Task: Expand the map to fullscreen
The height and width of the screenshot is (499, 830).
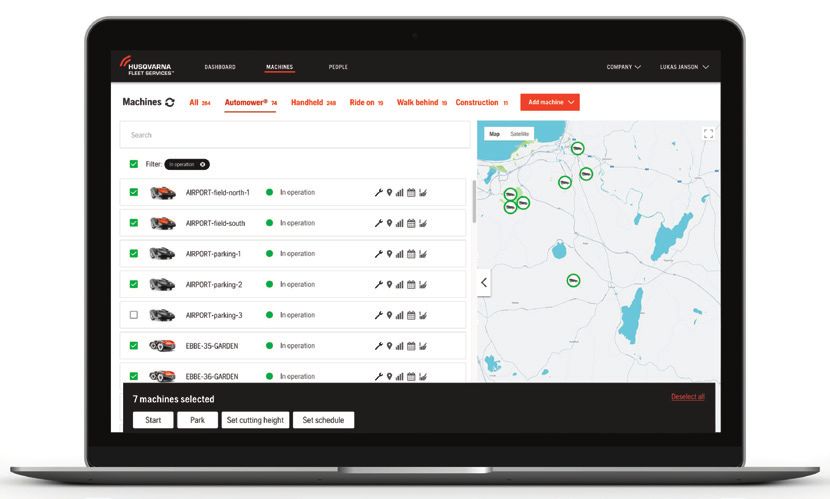Action: pos(708,134)
